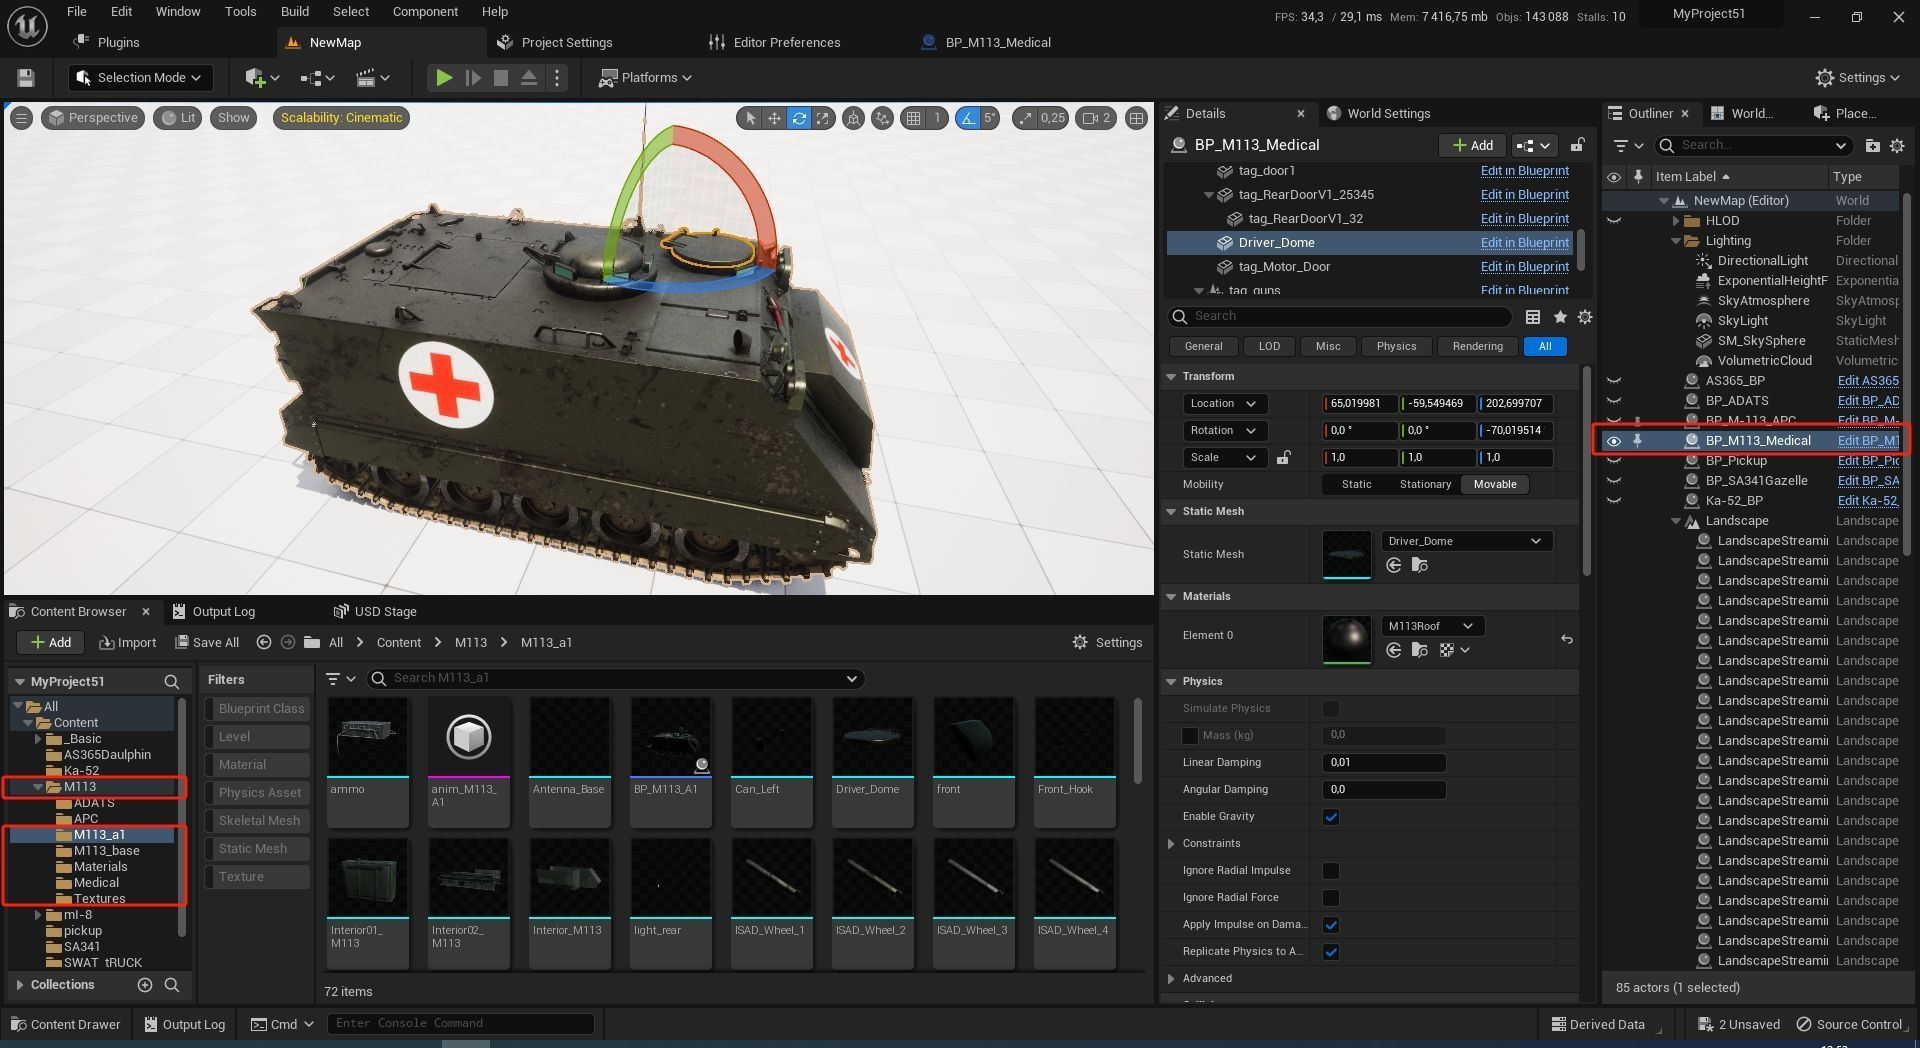Save current level with disk icon

coord(26,78)
